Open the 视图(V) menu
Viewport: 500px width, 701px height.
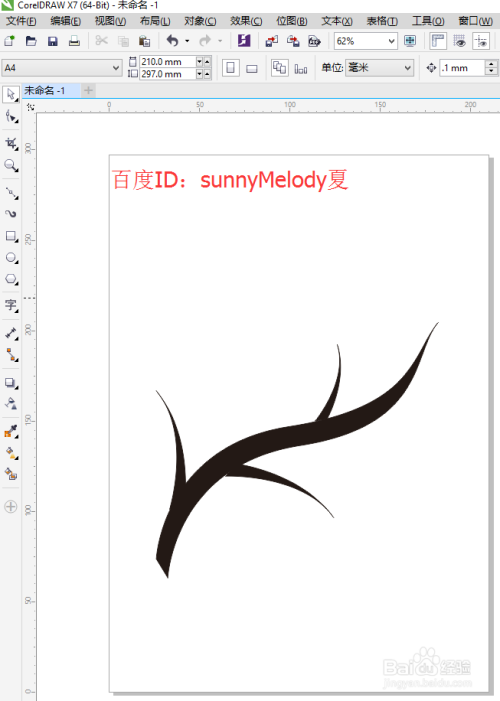coord(110,21)
